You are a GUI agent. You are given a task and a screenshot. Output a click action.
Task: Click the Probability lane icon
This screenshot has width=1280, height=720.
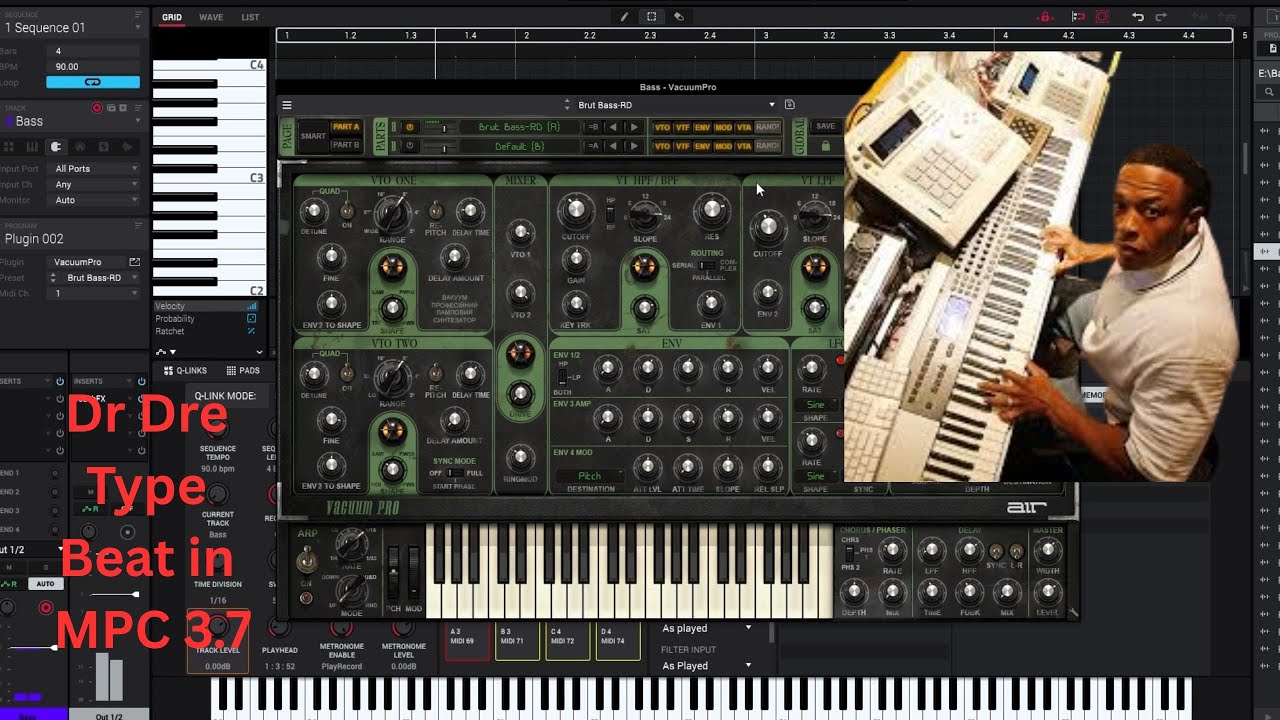251,318
